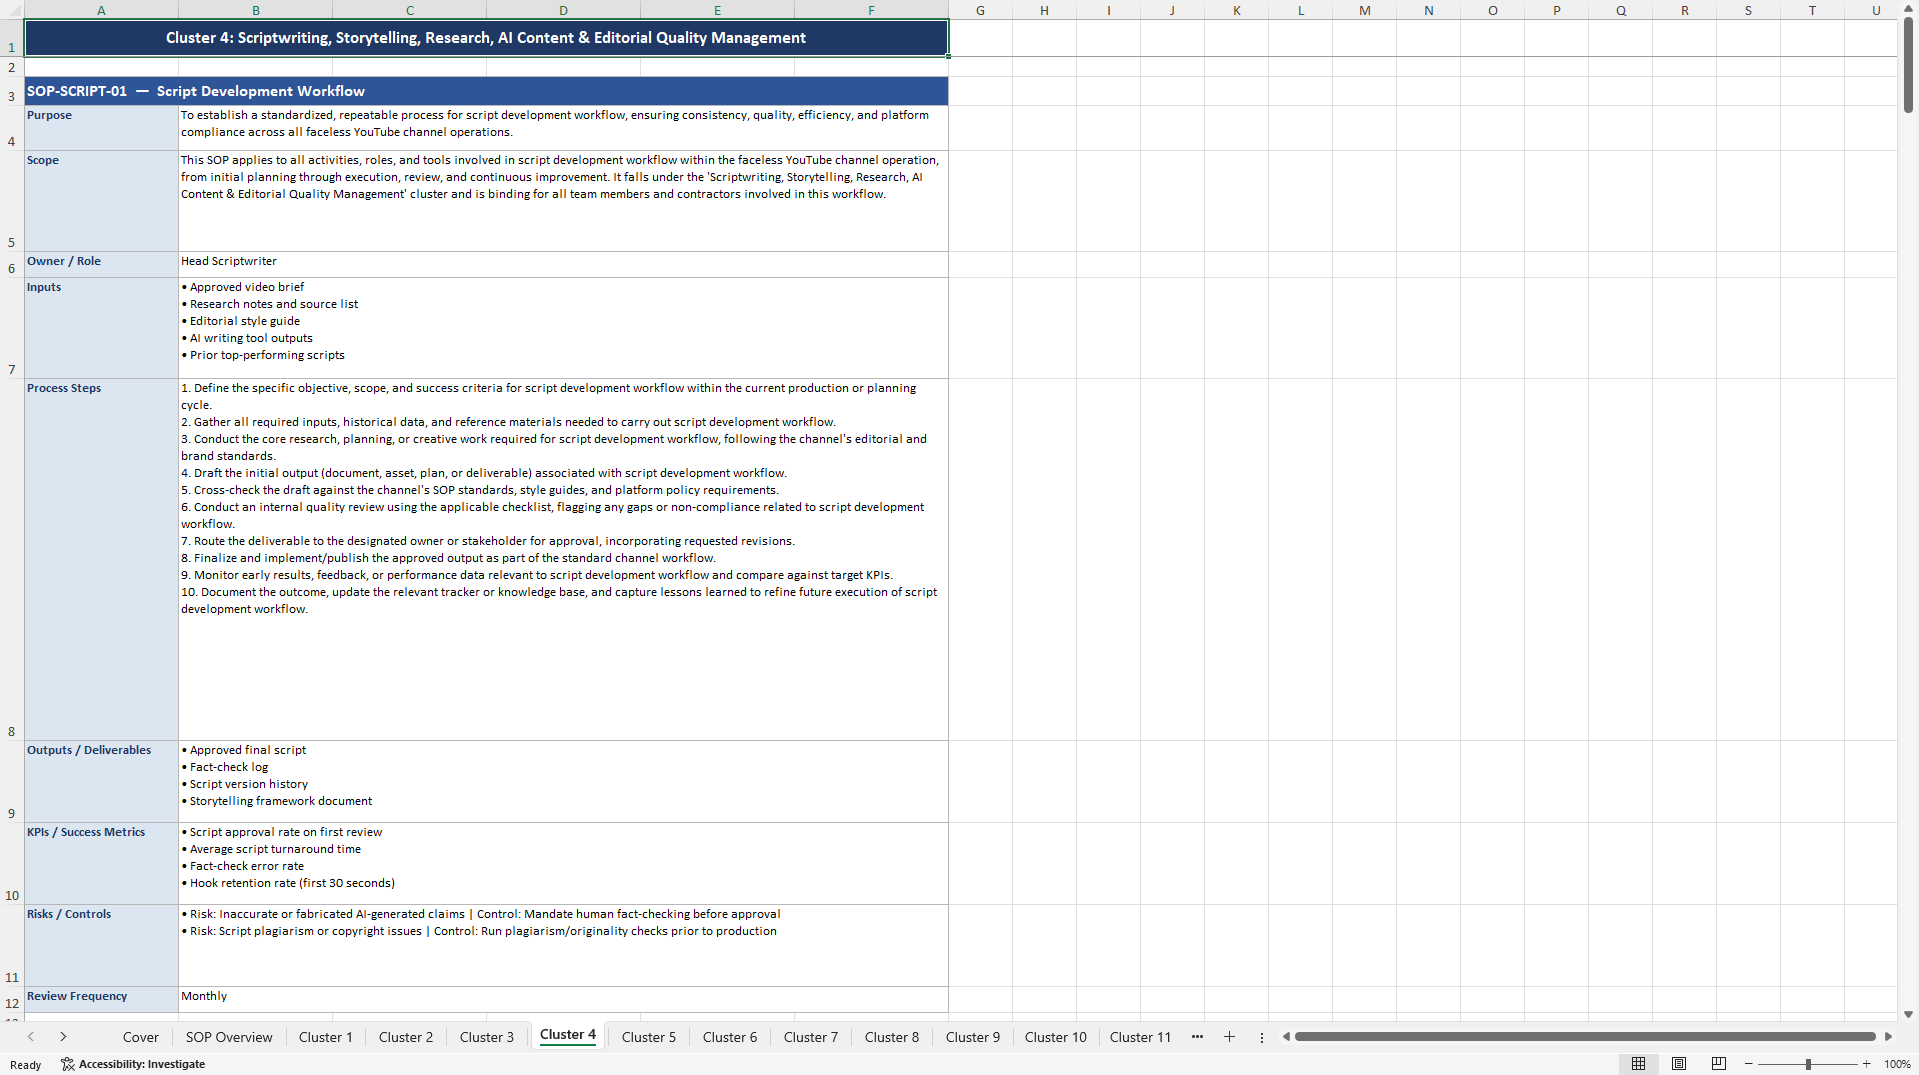Select the Head Scriptwriter cell
The height and width of the screenshot is (1075, 1919).
click(x=563, y=265)
